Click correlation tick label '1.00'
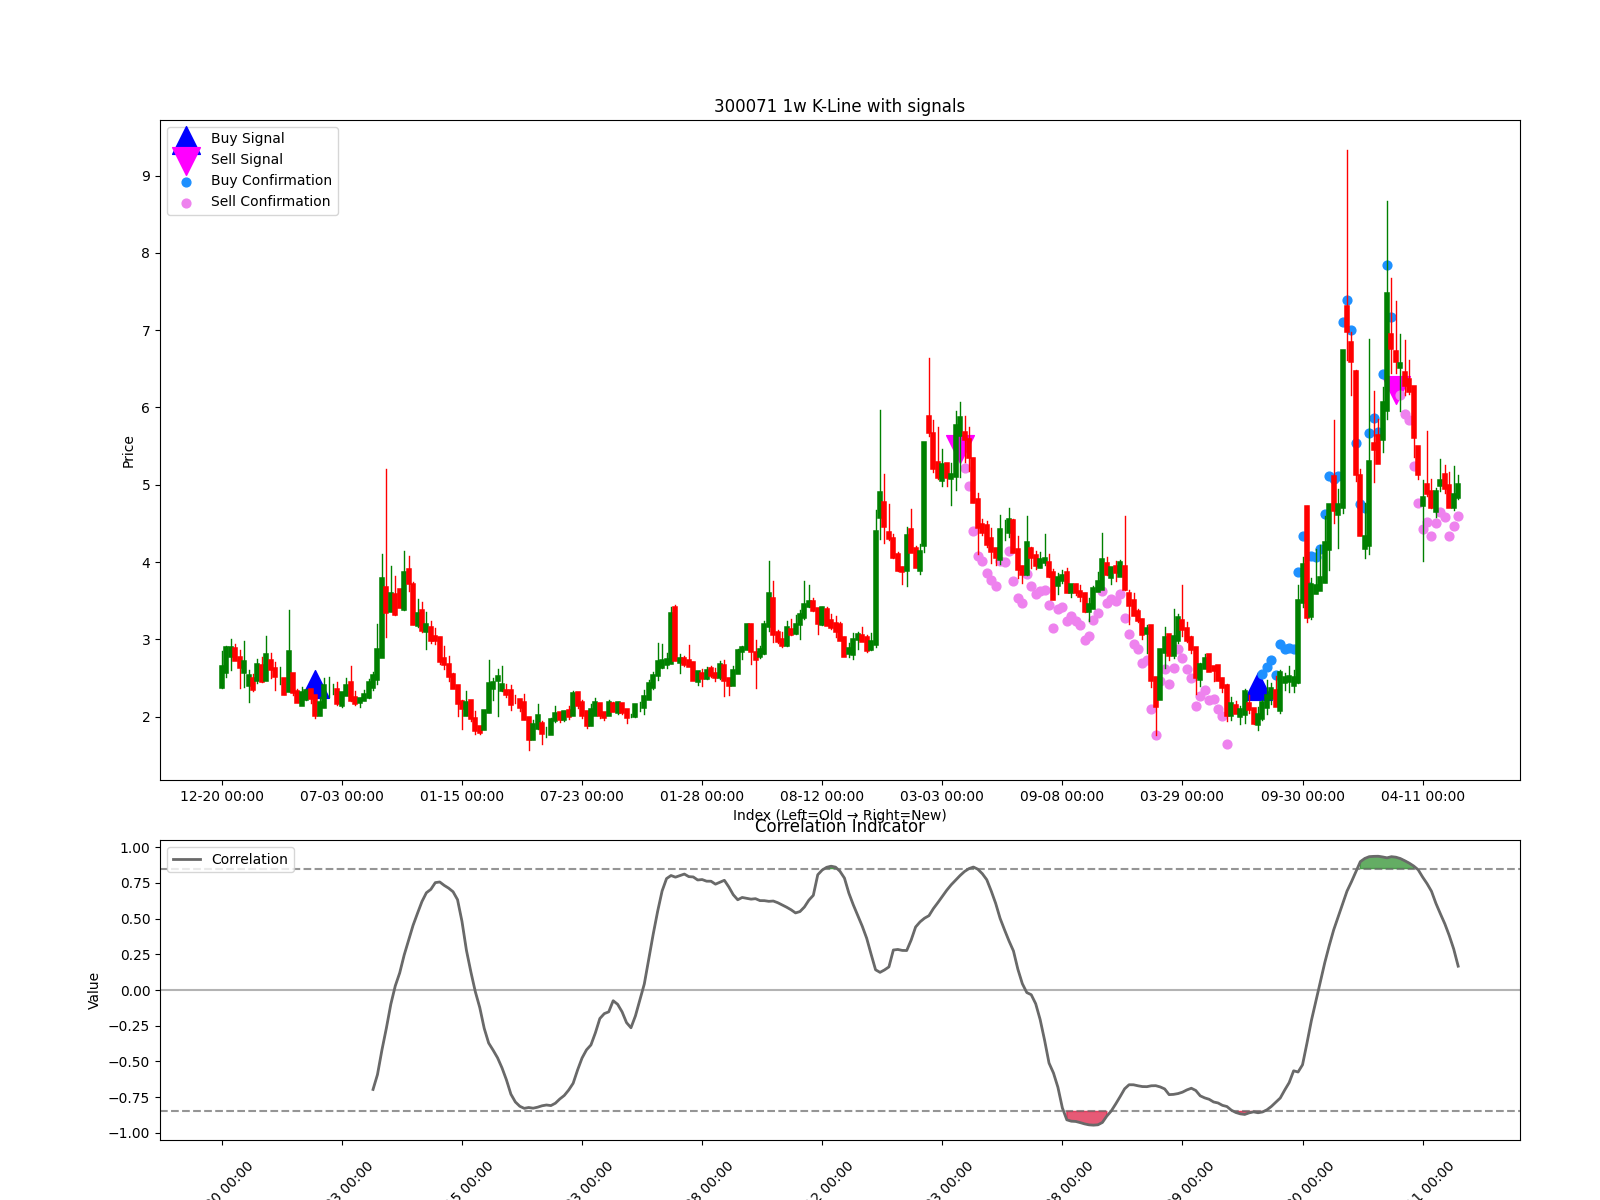This screenshot has width=1600, height=1200. [x=135, y=848]
